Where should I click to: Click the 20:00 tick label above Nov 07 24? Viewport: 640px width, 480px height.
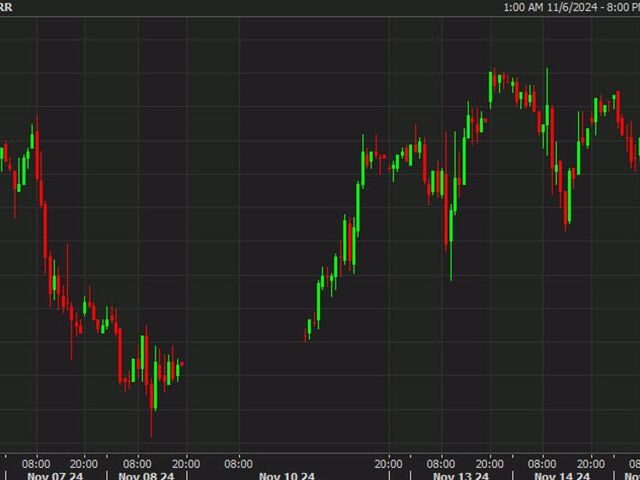pos(84,464)
